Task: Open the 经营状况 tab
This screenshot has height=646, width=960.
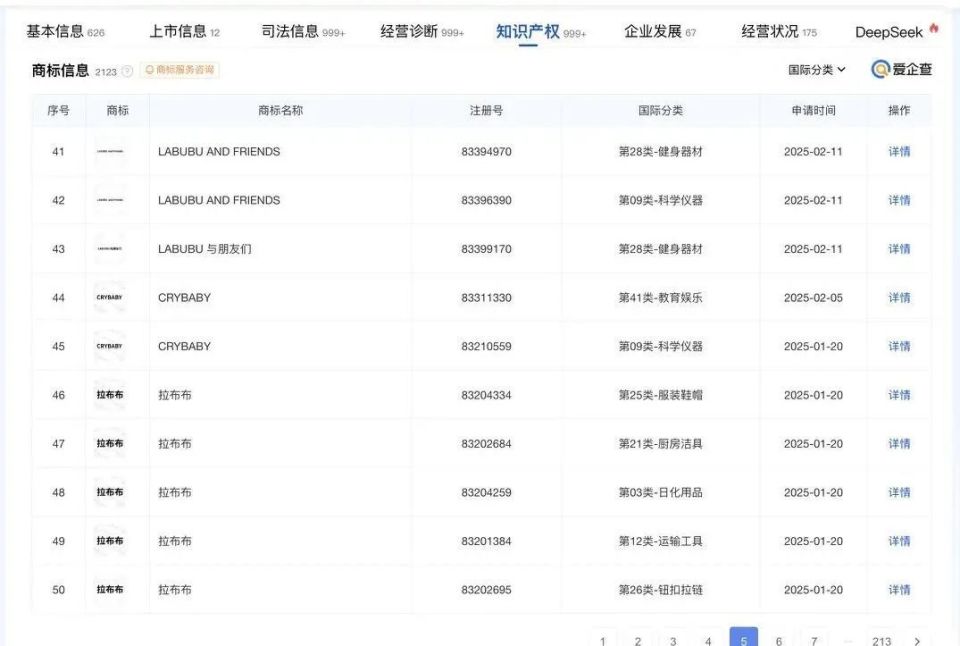Action: click(779, 32)
